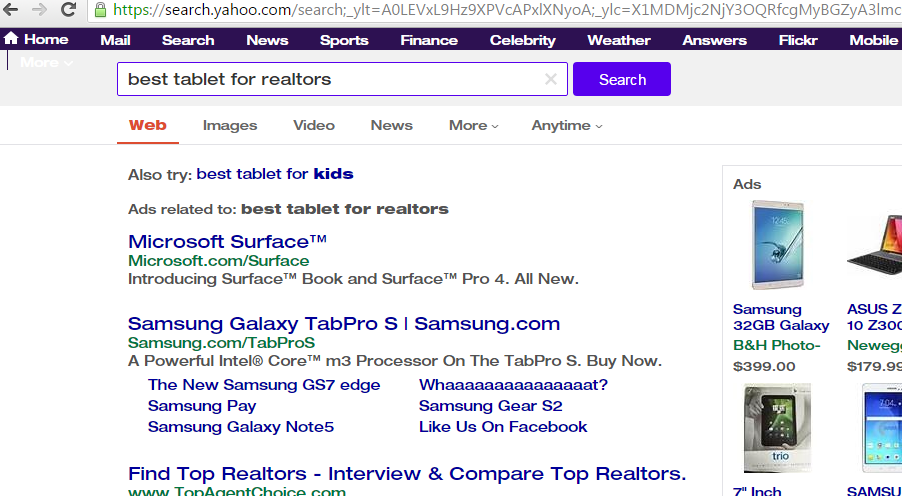Image resolution: width=902 pixels, height=496 pixels.
Task: Open Find Top Realtors ad title
Action: coord(407,474)
